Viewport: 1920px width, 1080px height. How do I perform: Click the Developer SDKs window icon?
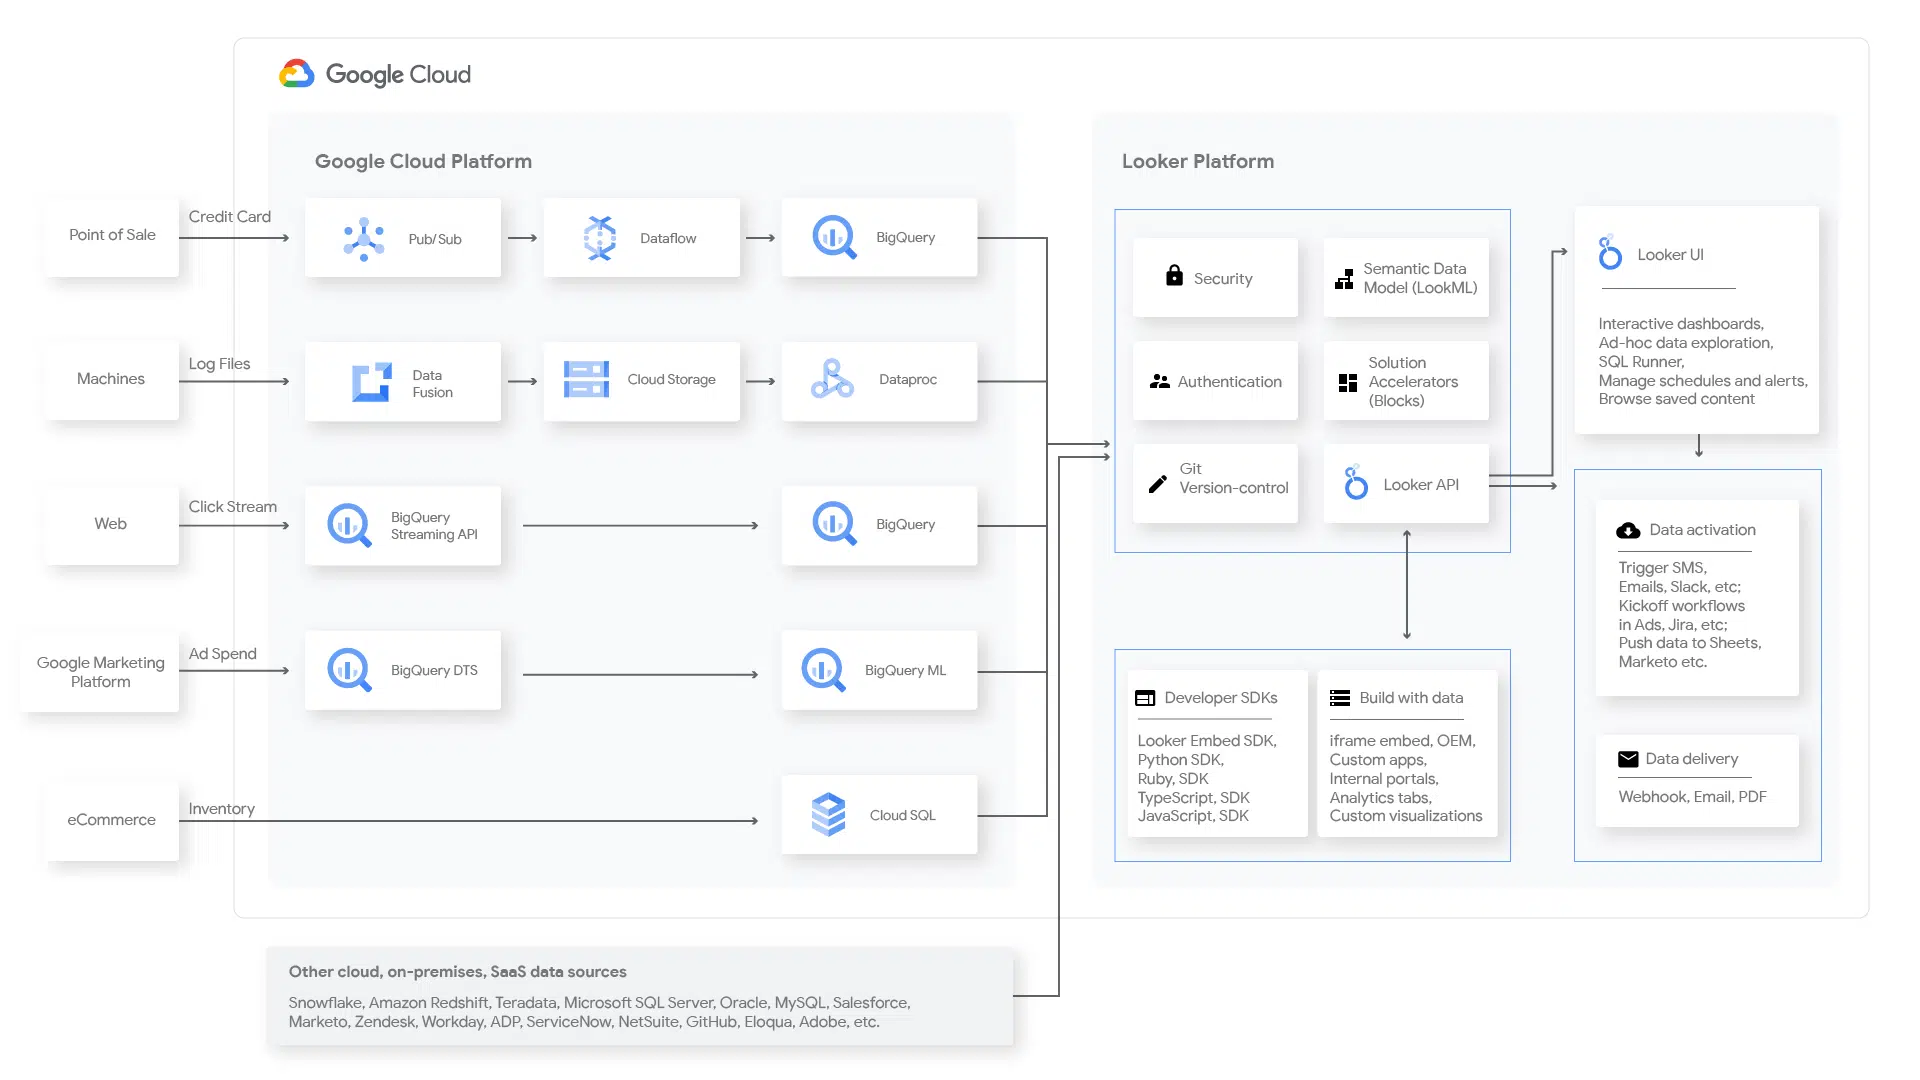point(1145,698)
